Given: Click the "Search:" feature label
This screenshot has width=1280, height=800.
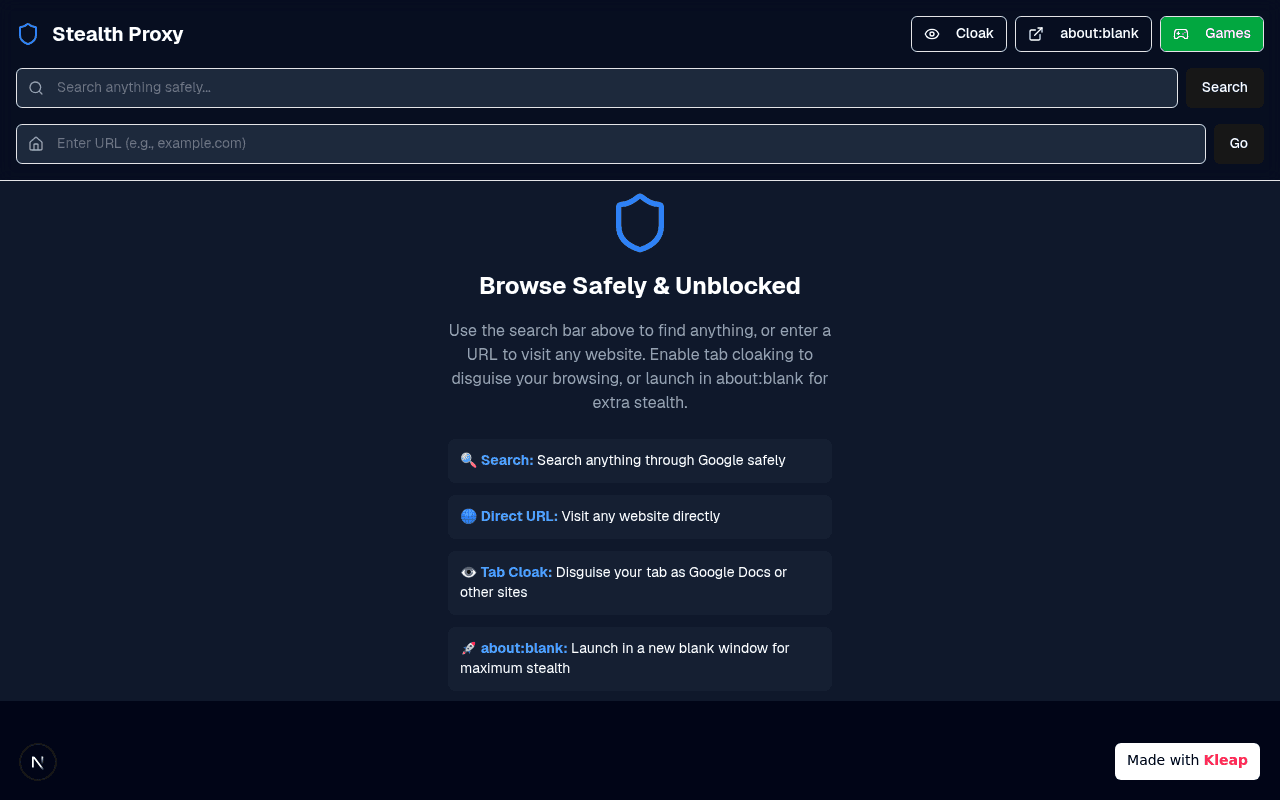Looking at the screenshot, I should pyautogui.click(x=507, y=460).
